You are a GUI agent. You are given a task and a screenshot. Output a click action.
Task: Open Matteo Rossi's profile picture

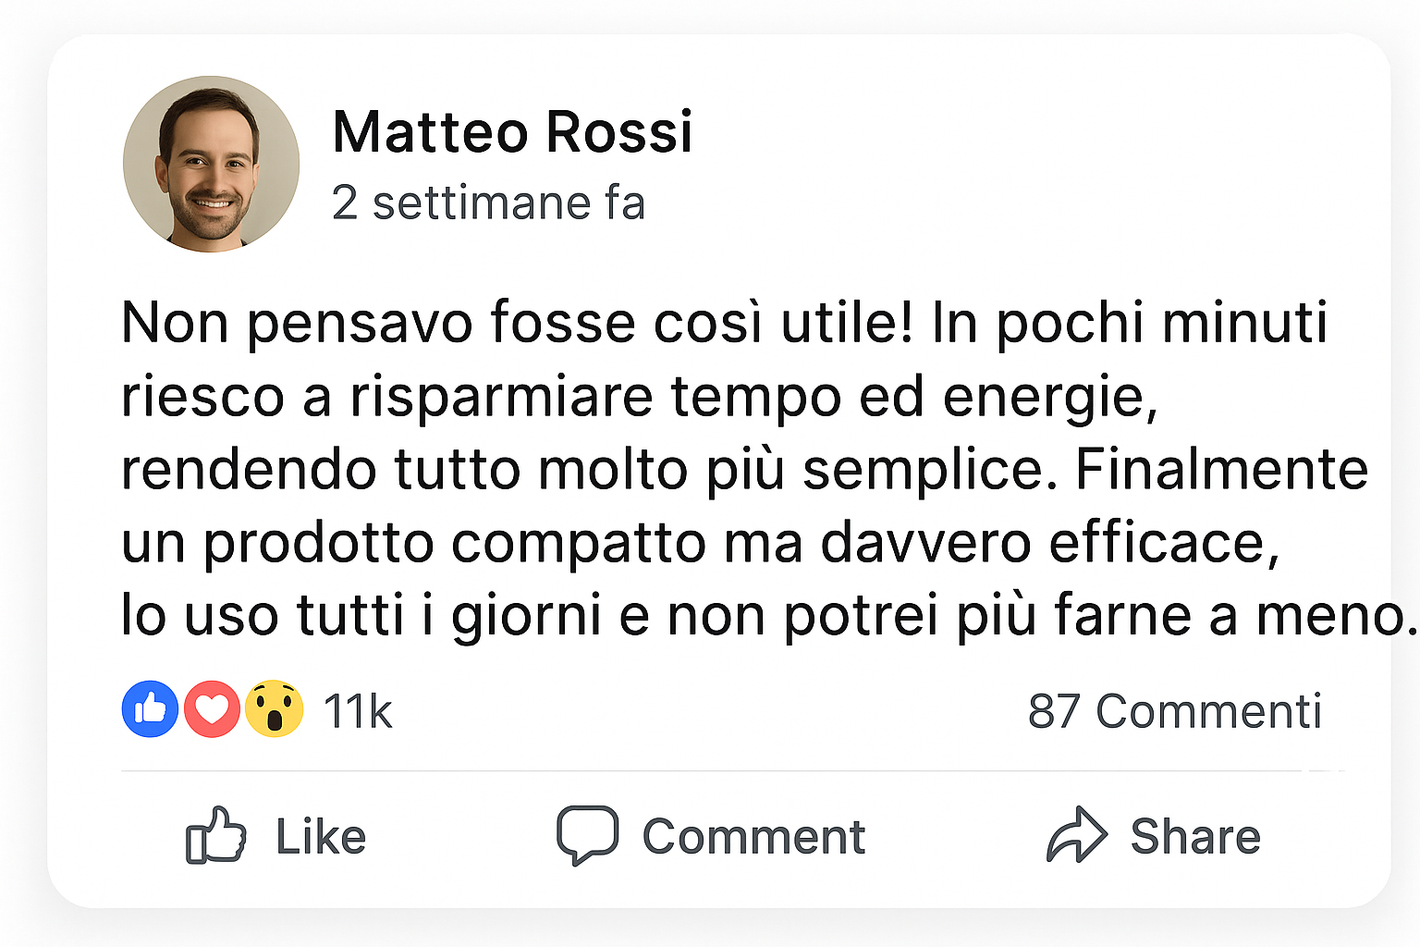point(211,164)
